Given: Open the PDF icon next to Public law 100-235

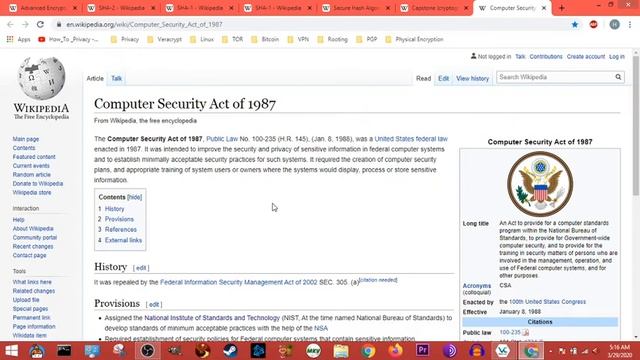Looking at the screenshot, I should point(525,333).
